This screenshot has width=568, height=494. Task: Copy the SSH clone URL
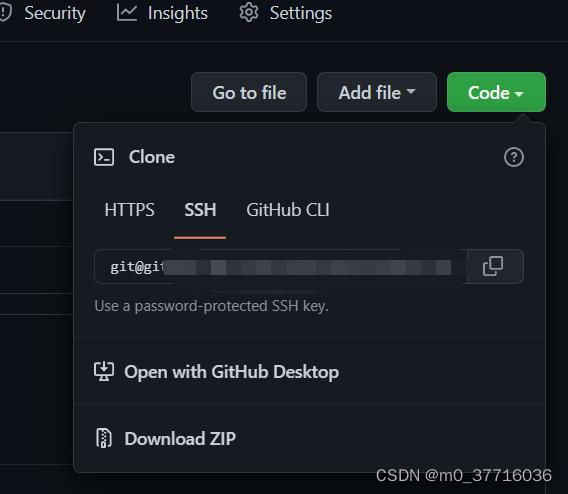(493, 266)
